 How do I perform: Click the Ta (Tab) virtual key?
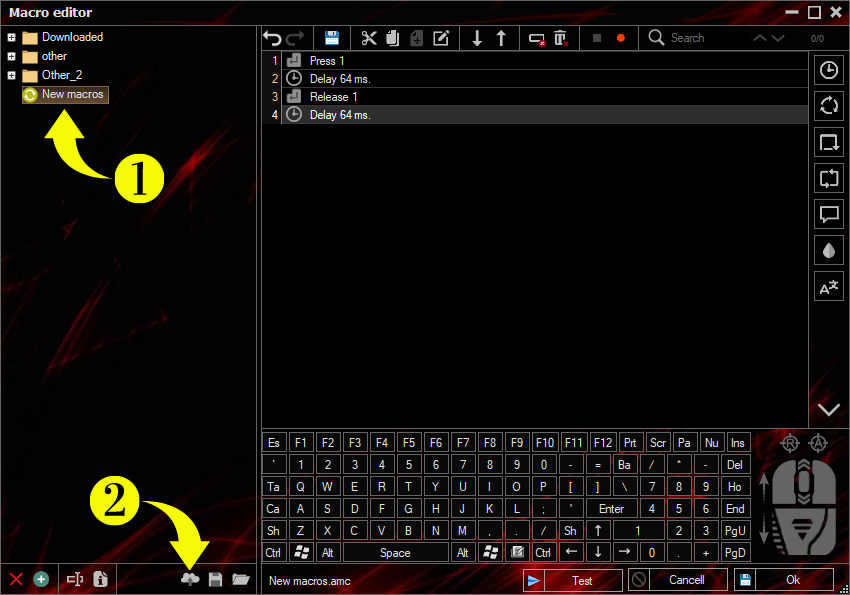point(274,487)
